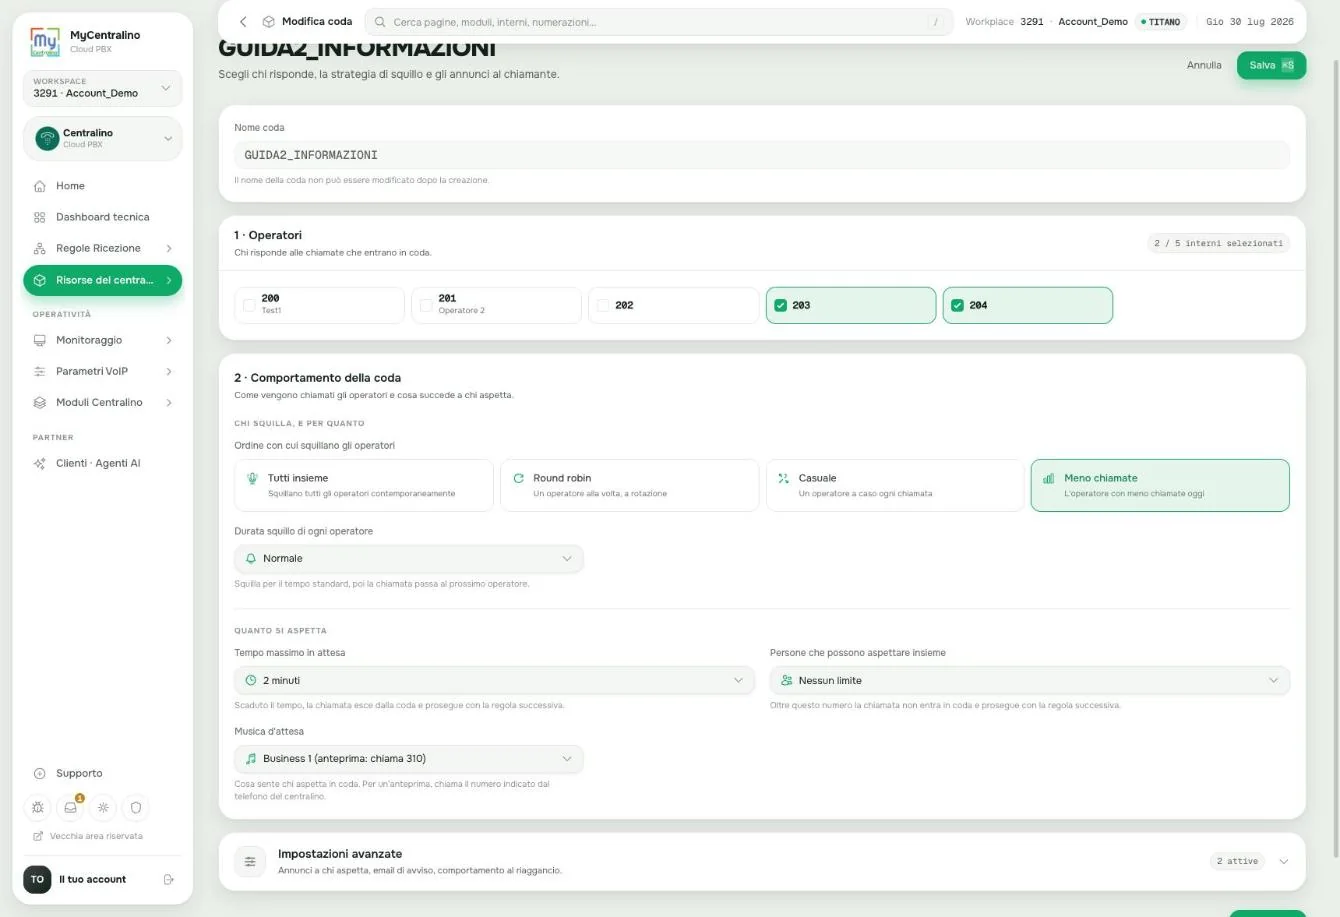Expand Impostazioni avanzate section
Viewport: 1340px width, 917px height.
[x=1284, y=861]
